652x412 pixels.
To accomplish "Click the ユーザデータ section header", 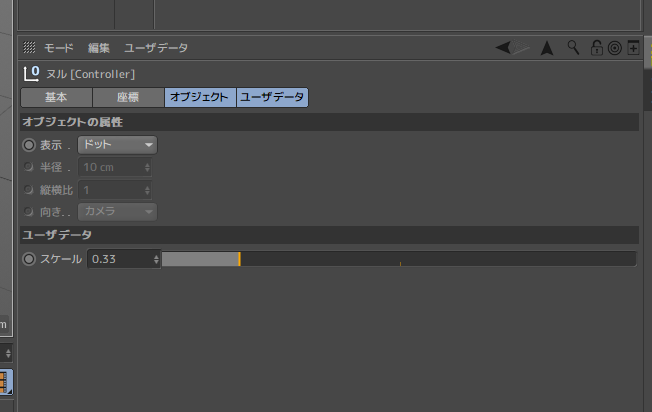I will [329, 235].
